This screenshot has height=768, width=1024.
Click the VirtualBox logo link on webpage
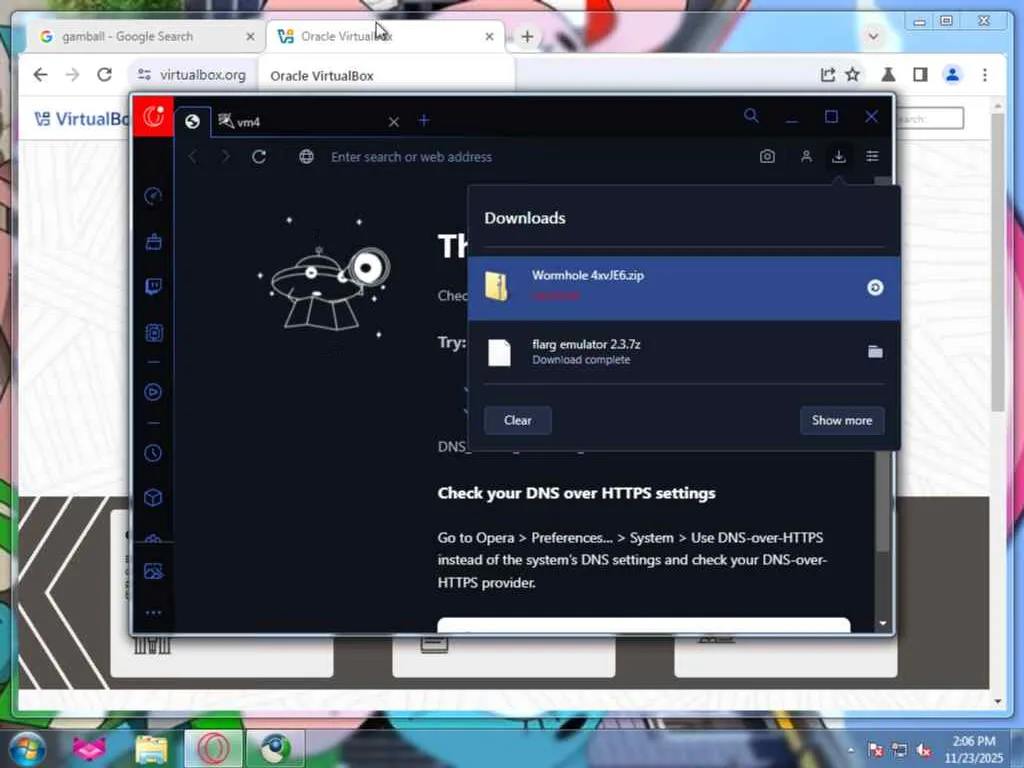82,119
